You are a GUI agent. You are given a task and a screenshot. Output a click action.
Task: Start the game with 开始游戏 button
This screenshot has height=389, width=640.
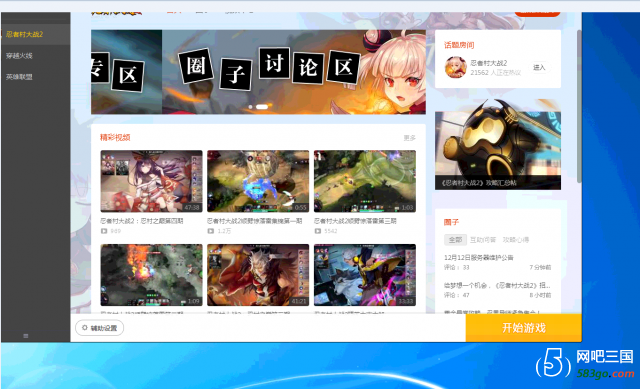pos(524,328)
